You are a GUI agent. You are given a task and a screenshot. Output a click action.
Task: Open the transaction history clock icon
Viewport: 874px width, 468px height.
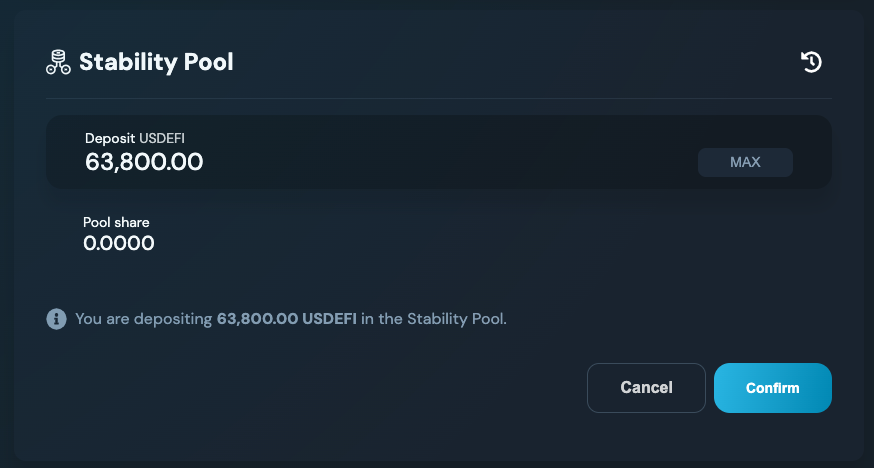coord(811,62)
